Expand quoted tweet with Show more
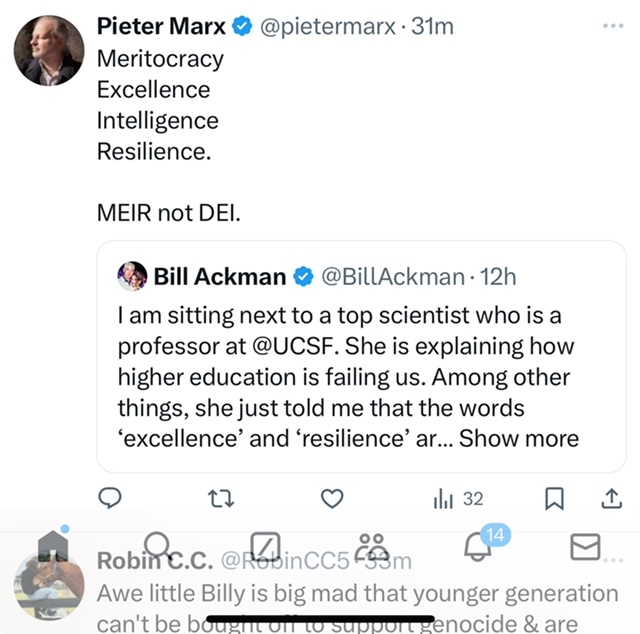640x634 pixels. [519, 438]
